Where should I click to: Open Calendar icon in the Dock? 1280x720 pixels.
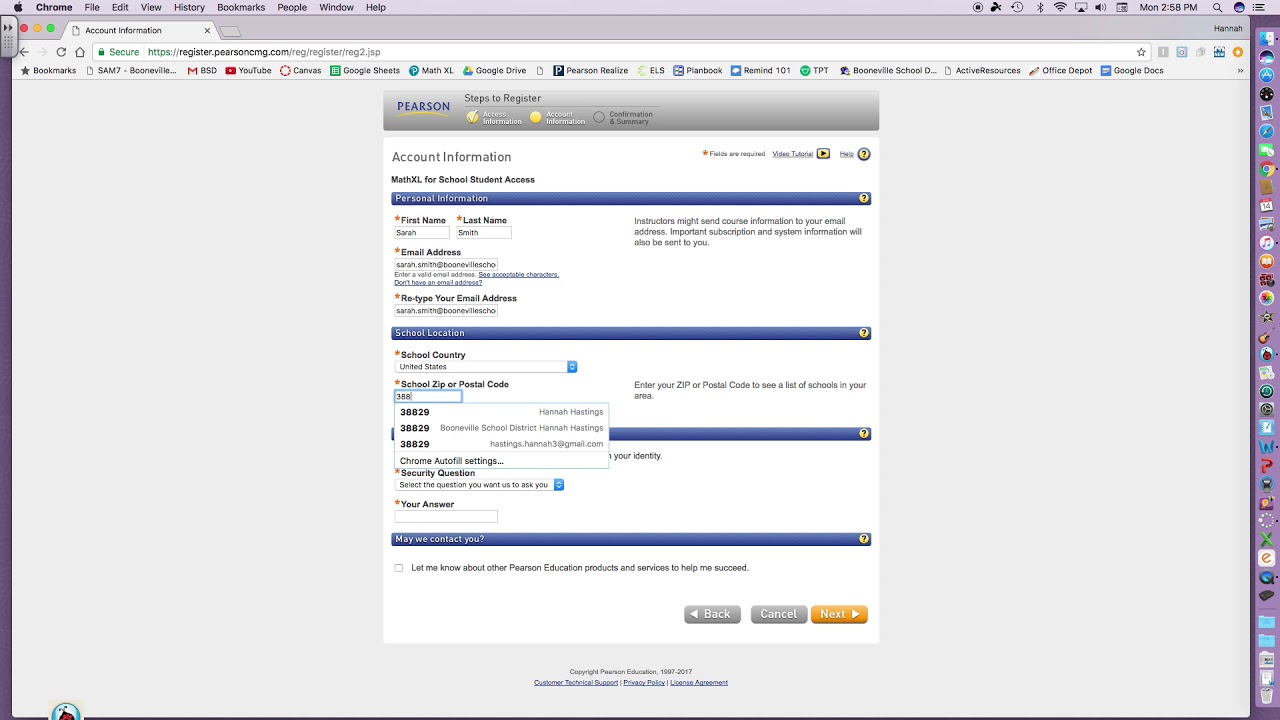point(1267,206)
